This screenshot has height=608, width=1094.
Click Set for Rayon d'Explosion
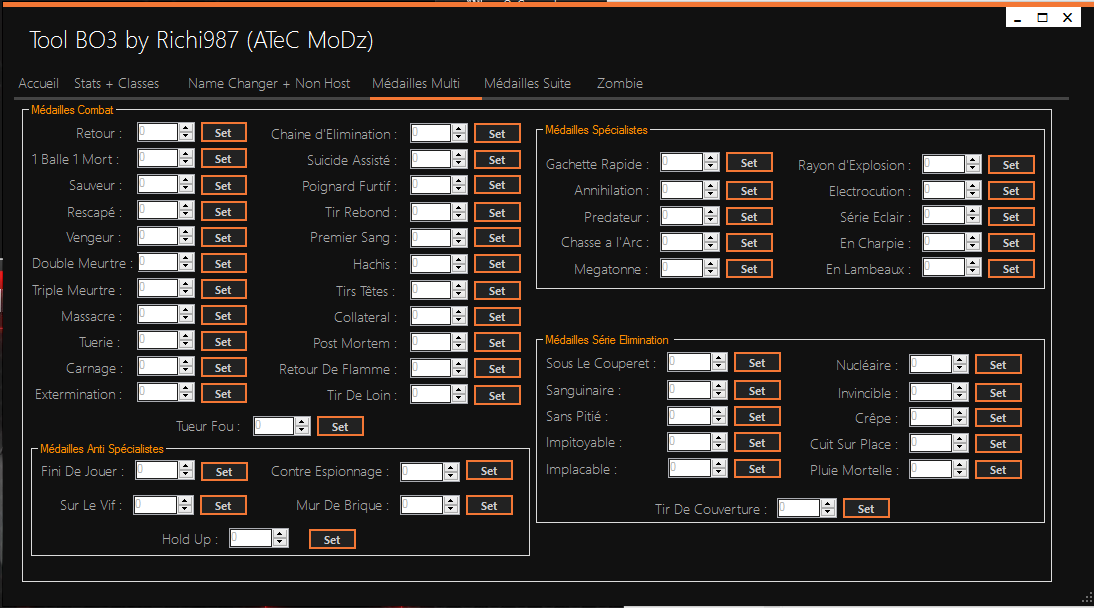pos(1011,165)
